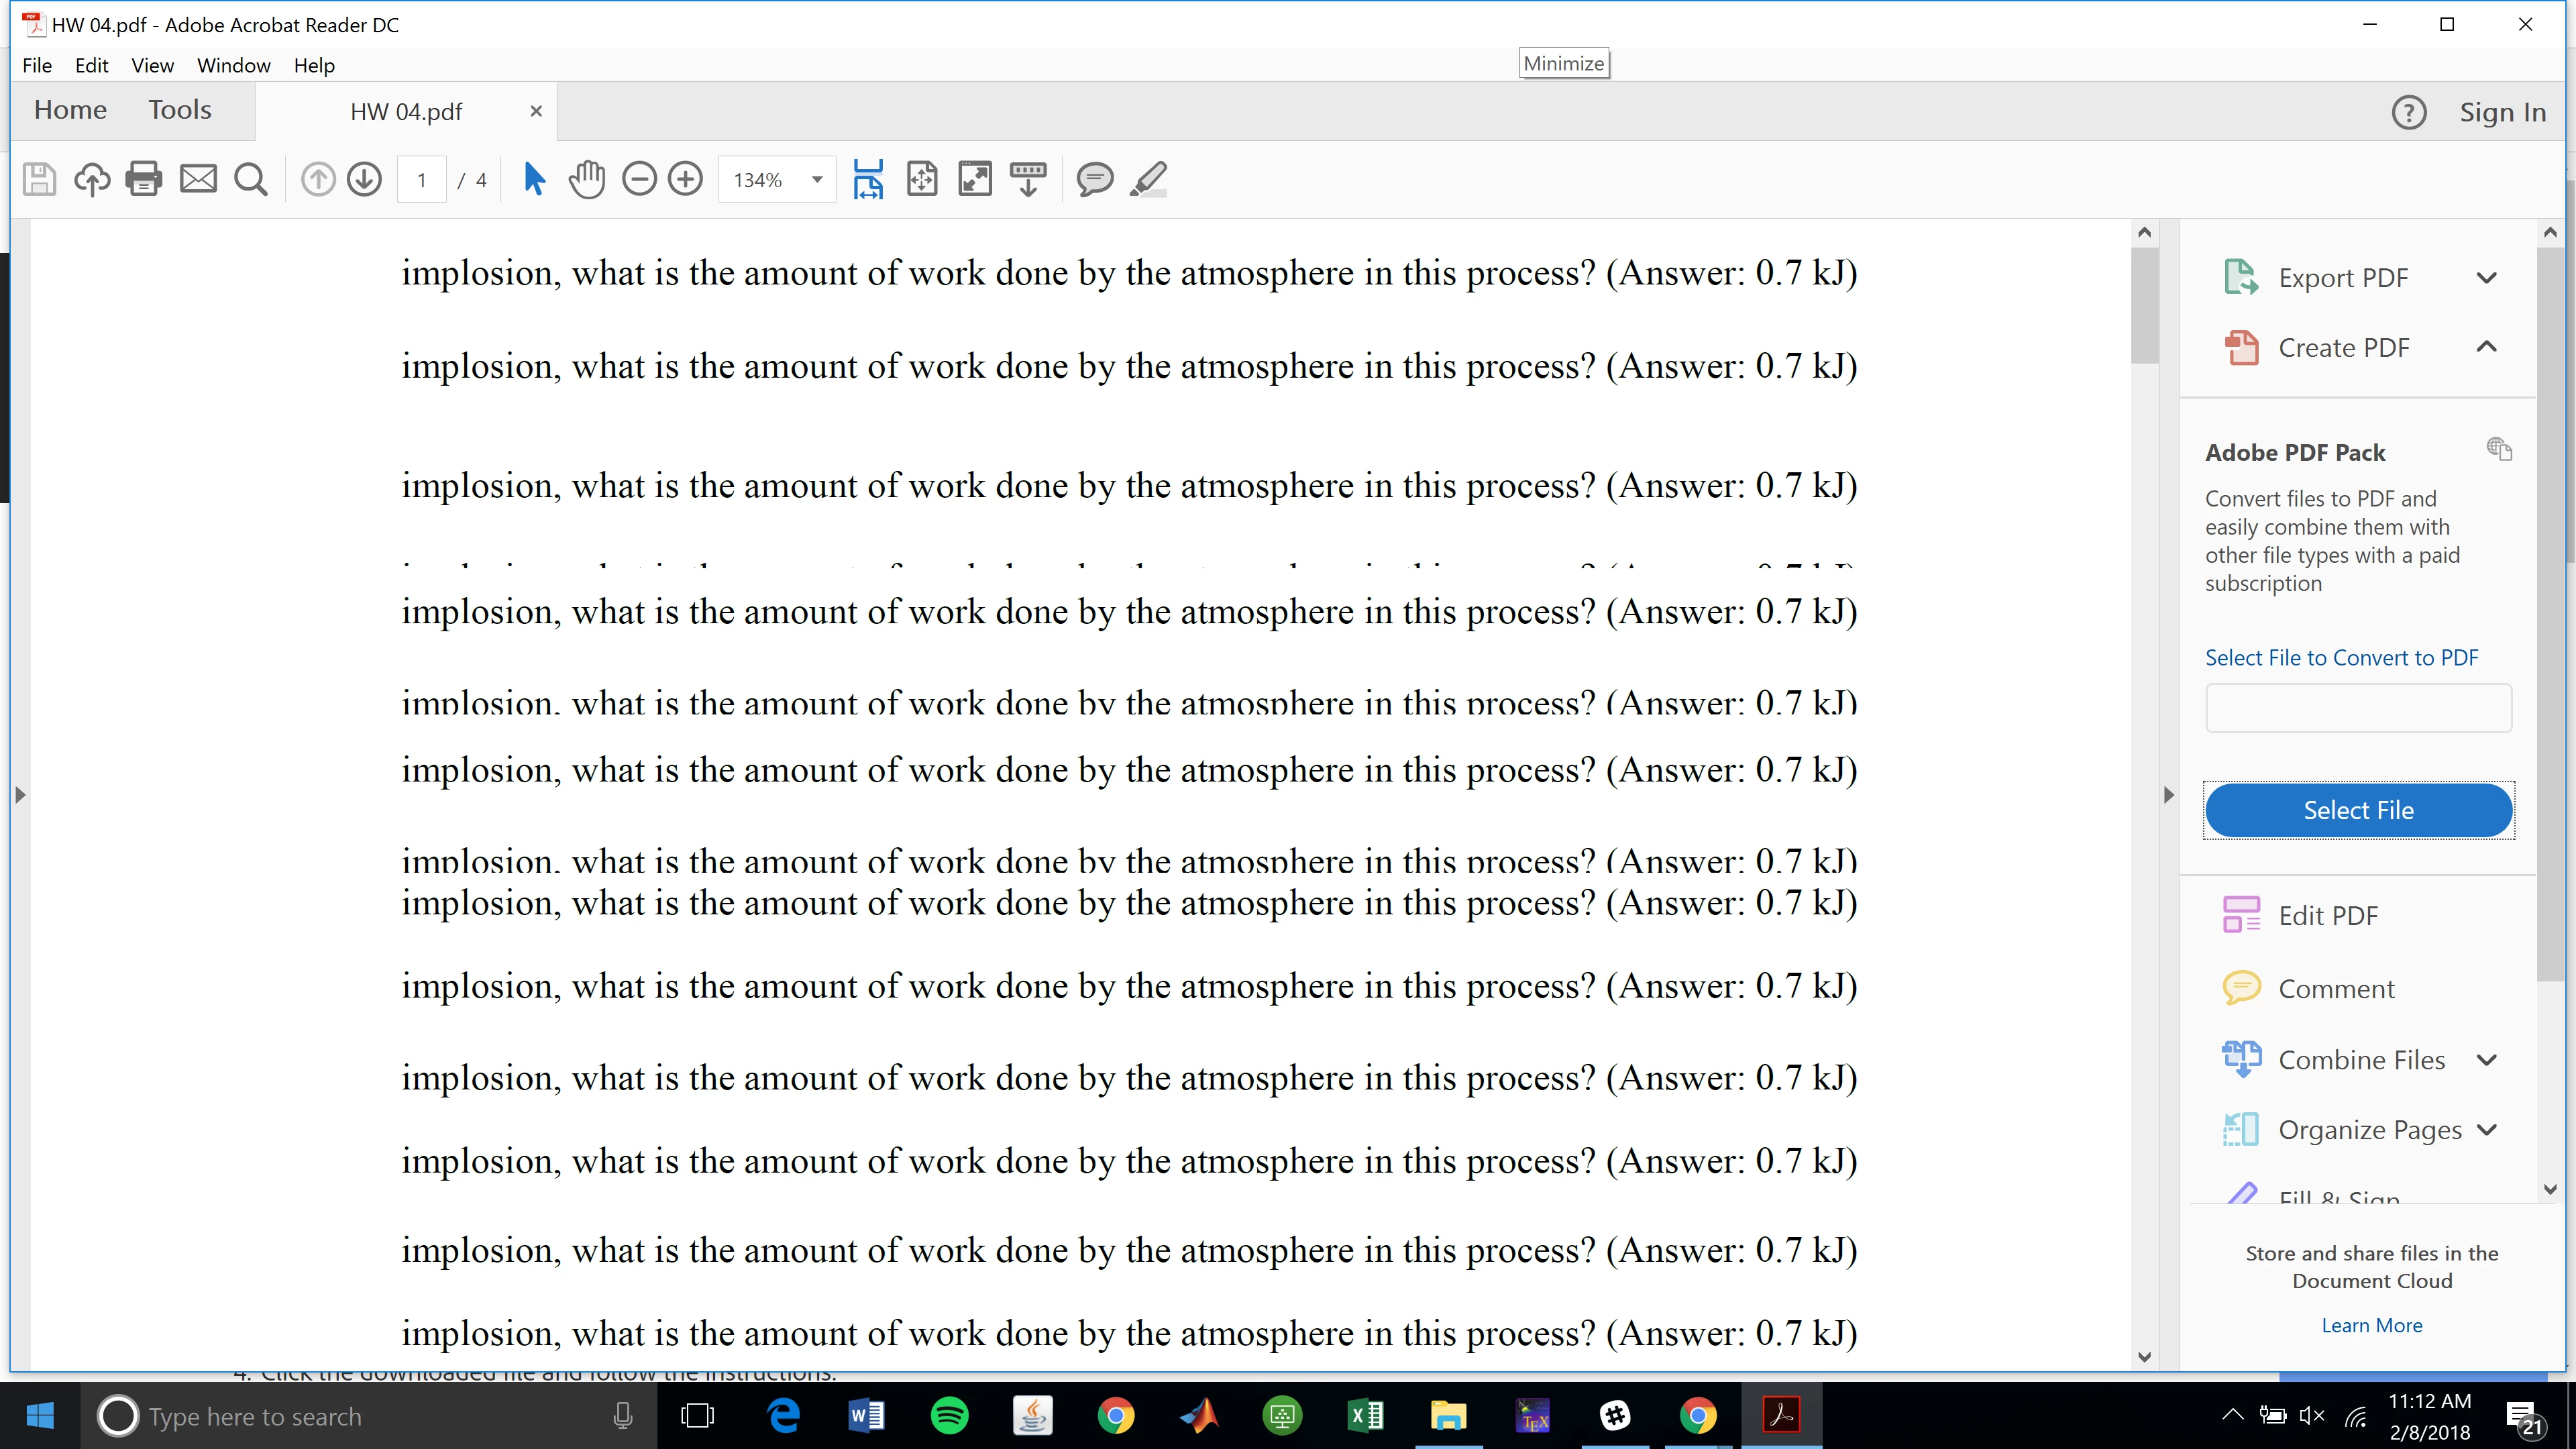Click the Print file icon
The width and height of the screenshot is (2576, 1449).
tap(143, 180)
